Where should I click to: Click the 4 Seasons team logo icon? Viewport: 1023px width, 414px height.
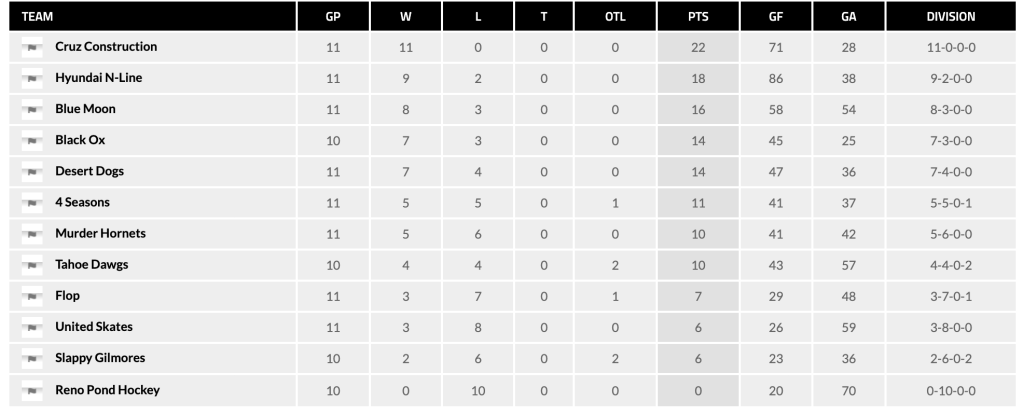pyautogui.click(x=32, y=202)
